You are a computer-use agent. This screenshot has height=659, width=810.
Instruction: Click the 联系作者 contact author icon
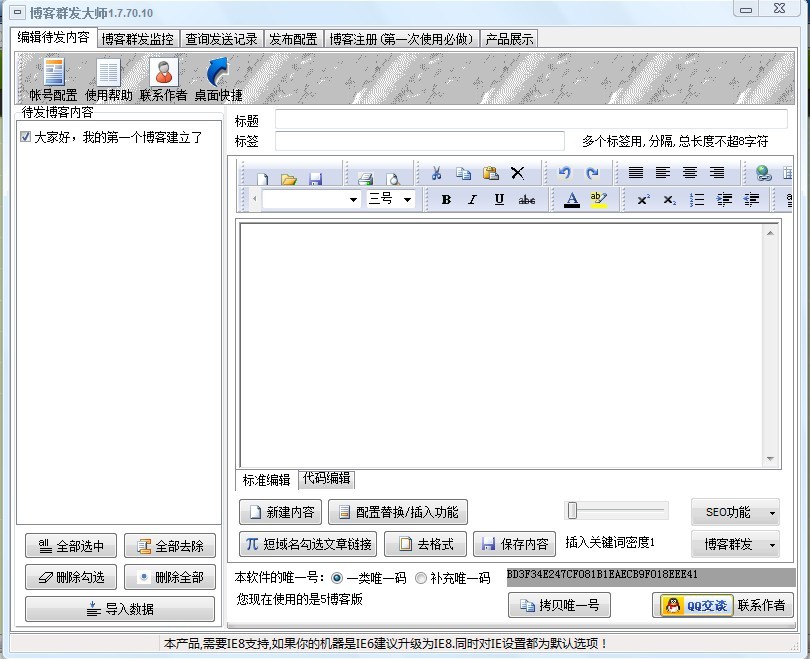pyautogui.click(x=163, y=79)
